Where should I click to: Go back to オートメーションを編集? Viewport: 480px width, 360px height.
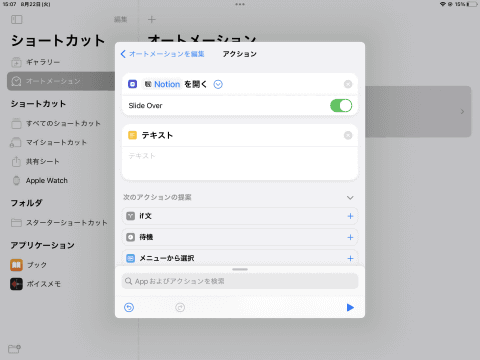[x=163, y=54]
